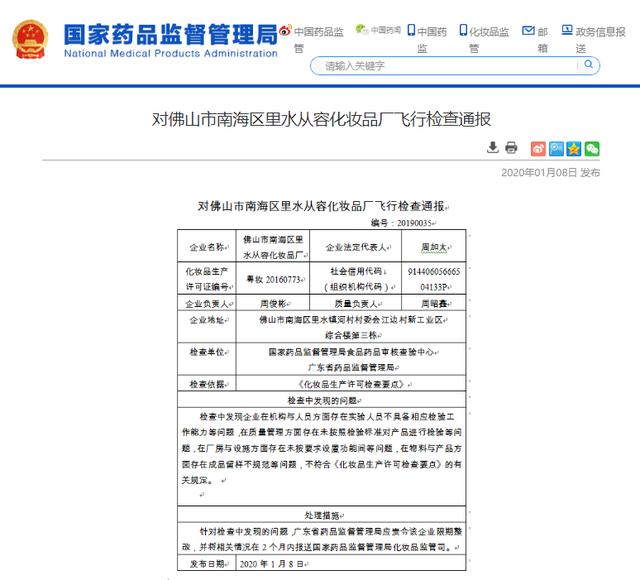This screenshot has width=640, height=580.
Task: Click the WeChat icon in header
Action: pos(362,29)
